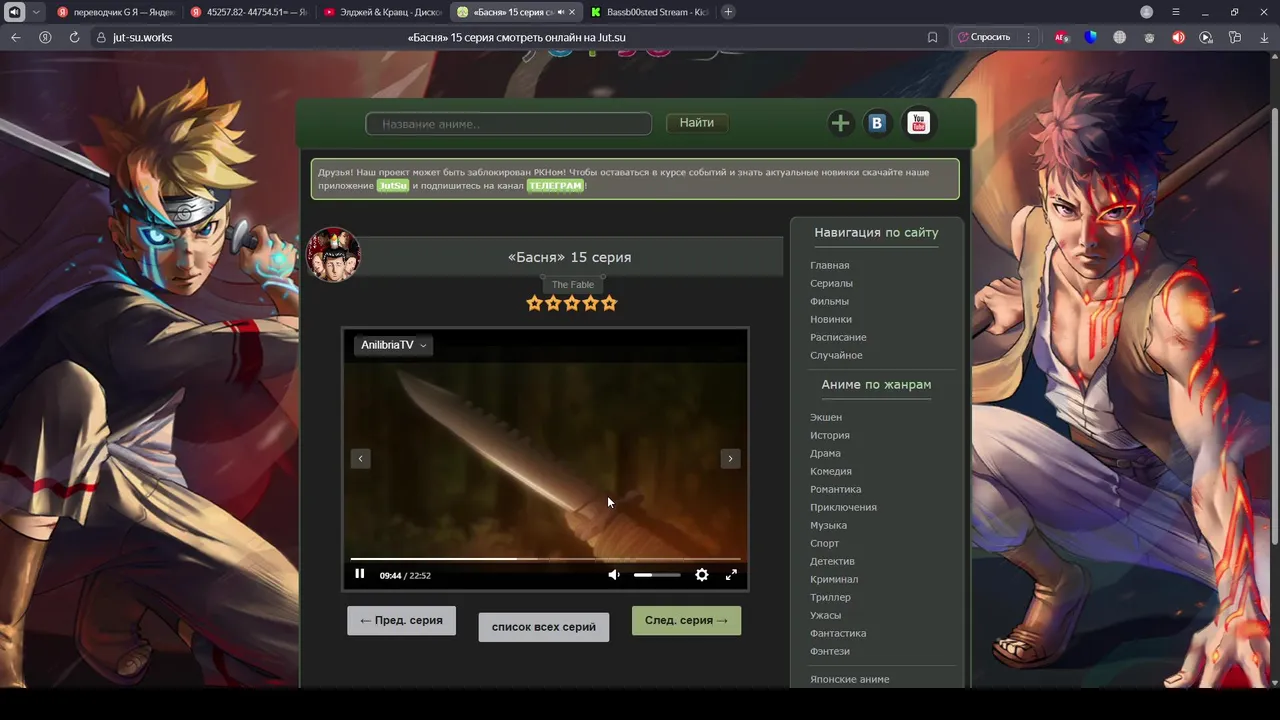Bookmark this page
Viewport: 1280px width, 720px height.
[932, 37]
